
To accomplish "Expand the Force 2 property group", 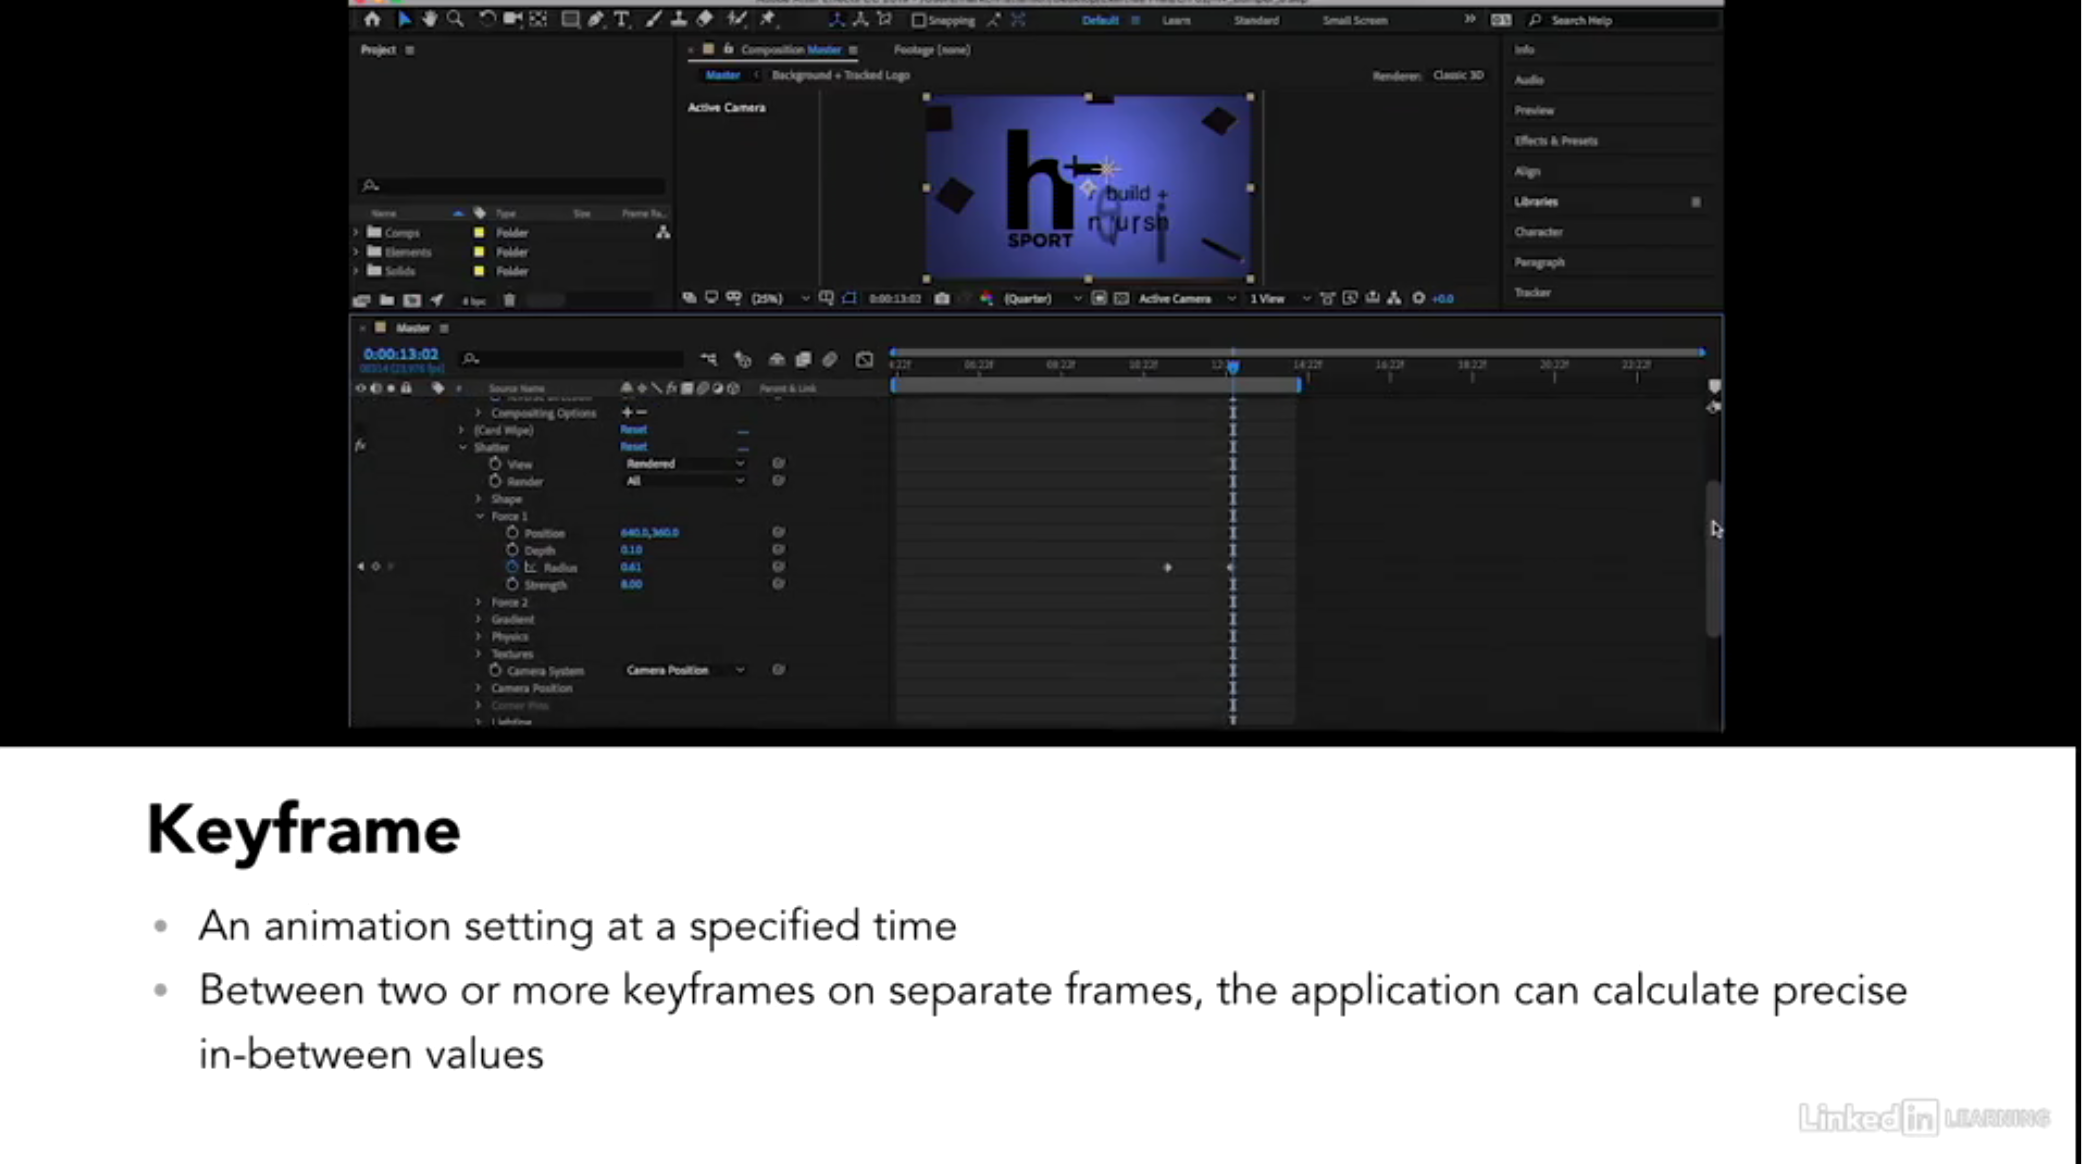I will [479, 602].
